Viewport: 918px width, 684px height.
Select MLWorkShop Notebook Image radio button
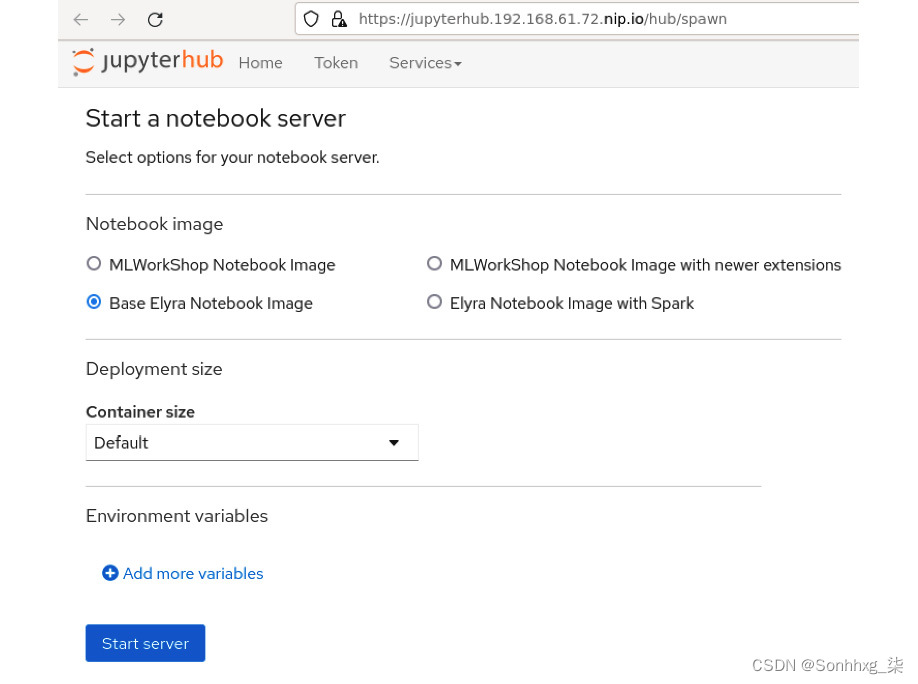click(x=94, y=264)
